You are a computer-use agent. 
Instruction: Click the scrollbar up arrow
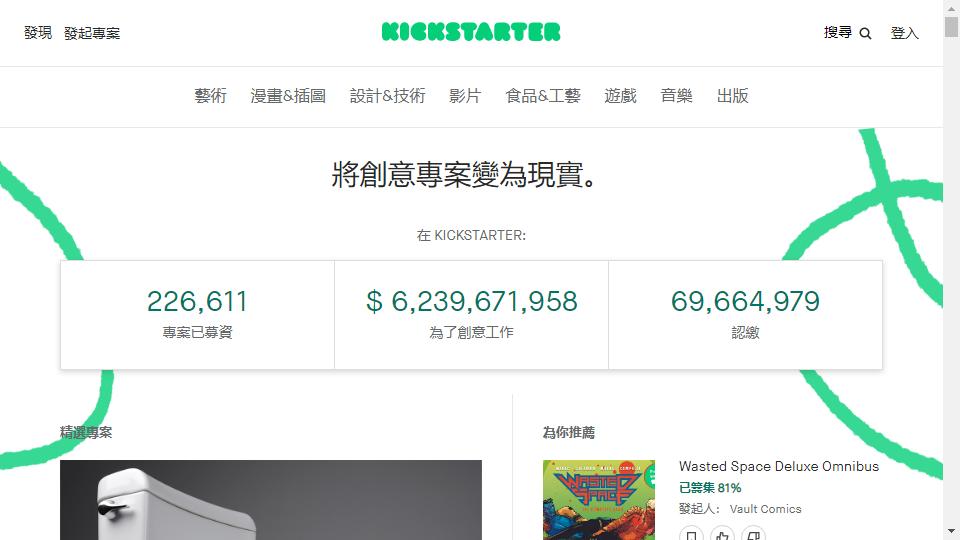951,8
